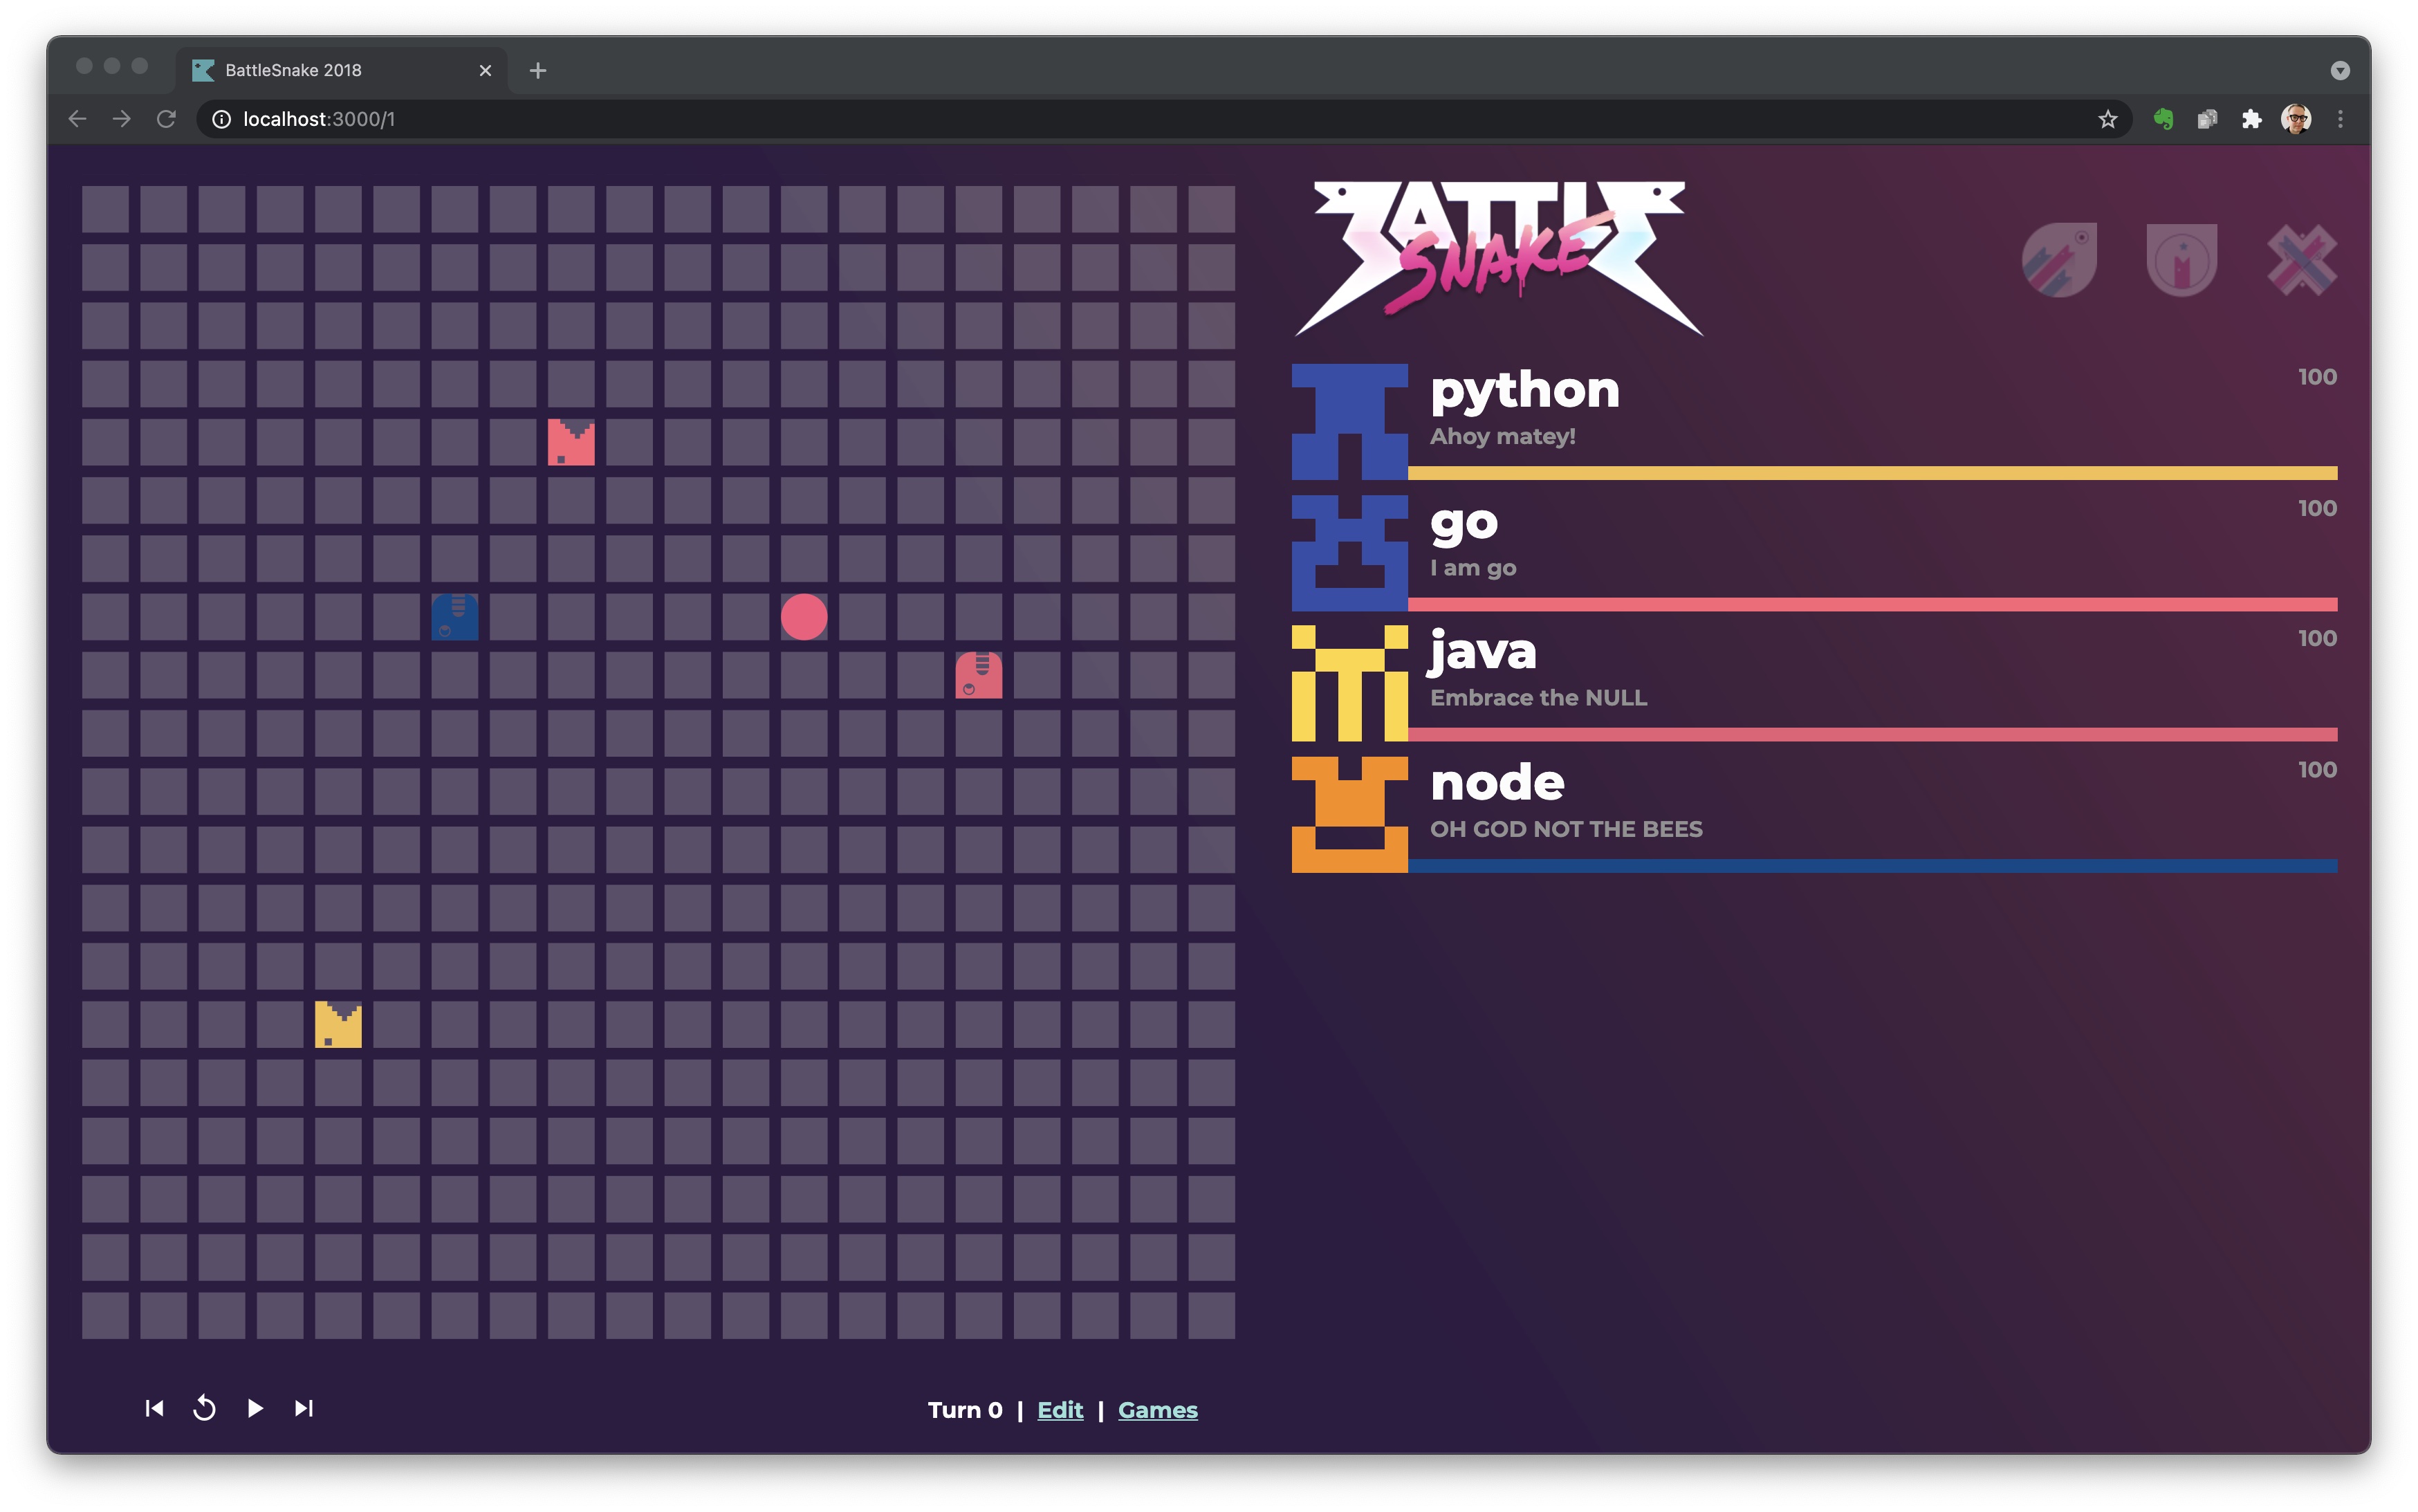The height and width of the screenshot is (1512, 2418).
Task: Open the browser Extensions puzzle icon
Action: 2251,120
